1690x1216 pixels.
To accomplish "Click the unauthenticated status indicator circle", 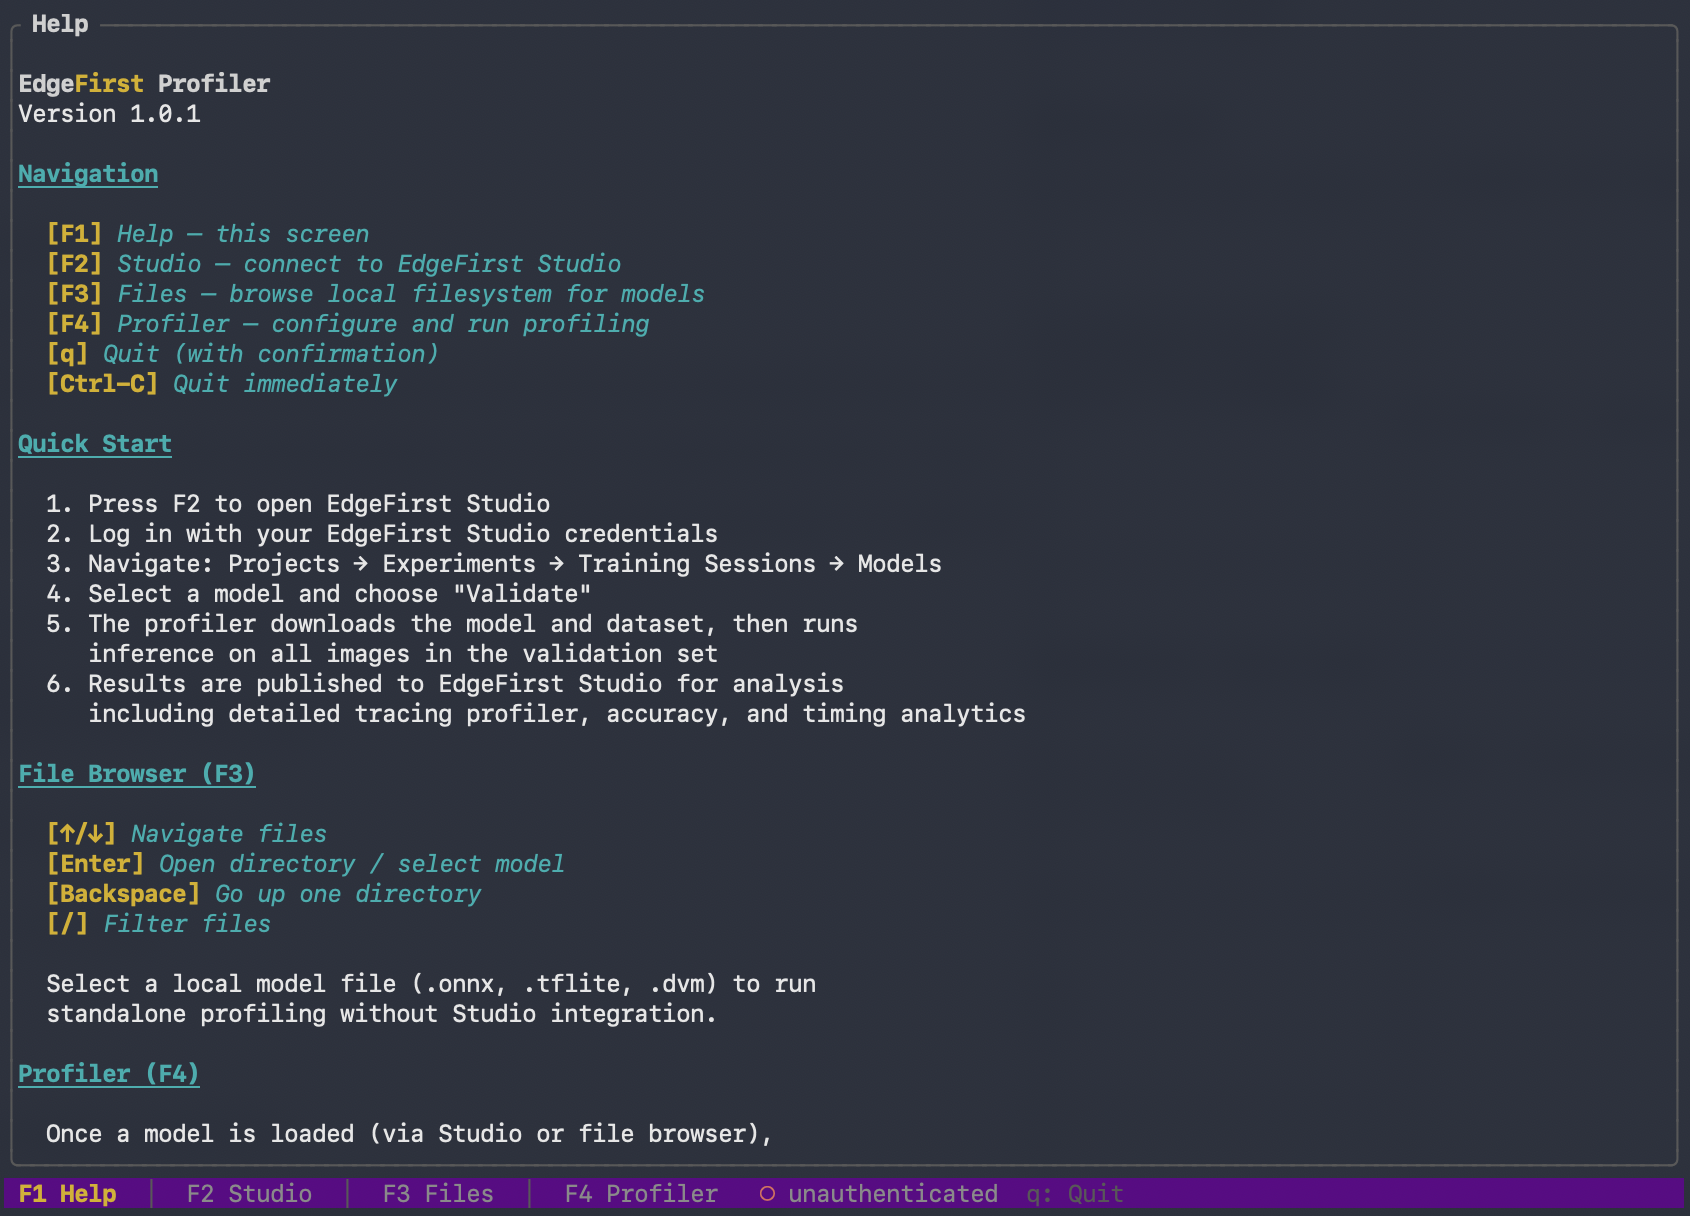I will click(767, 1194).
